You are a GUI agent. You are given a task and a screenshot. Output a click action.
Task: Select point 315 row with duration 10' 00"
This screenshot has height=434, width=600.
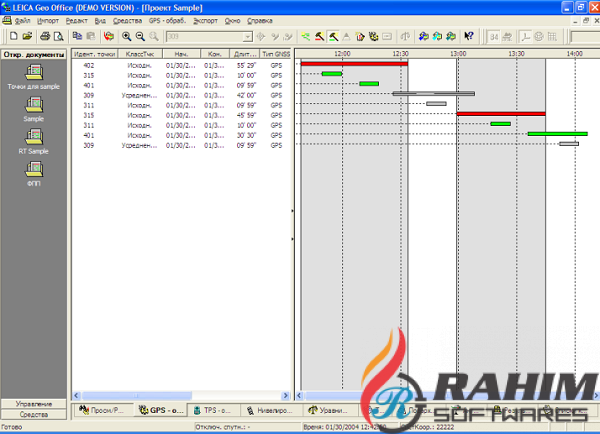click(x=181, y=75)
